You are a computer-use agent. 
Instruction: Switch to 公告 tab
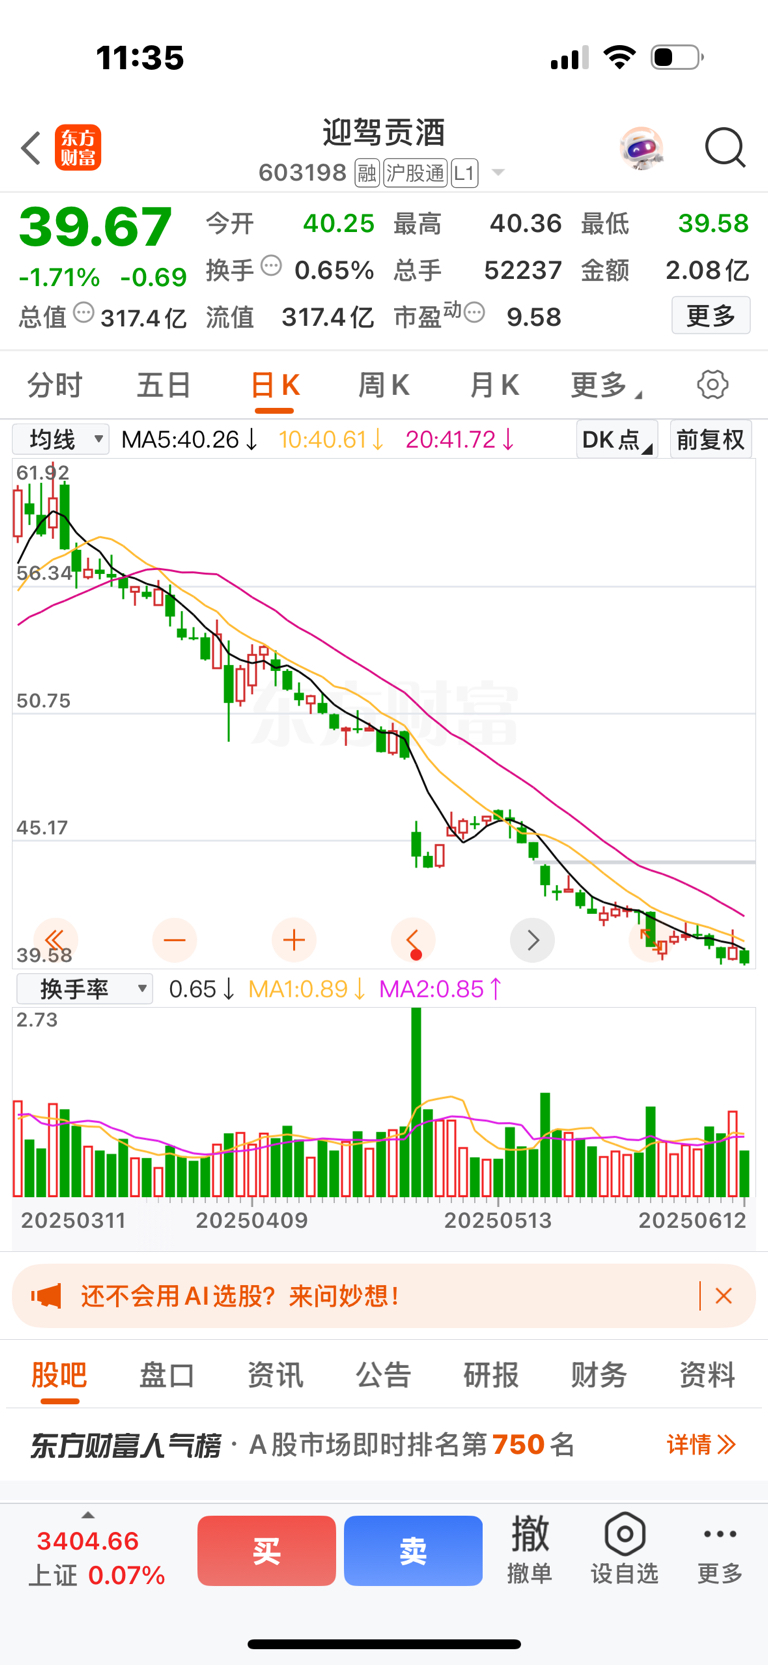click(x=383, y=1375)
